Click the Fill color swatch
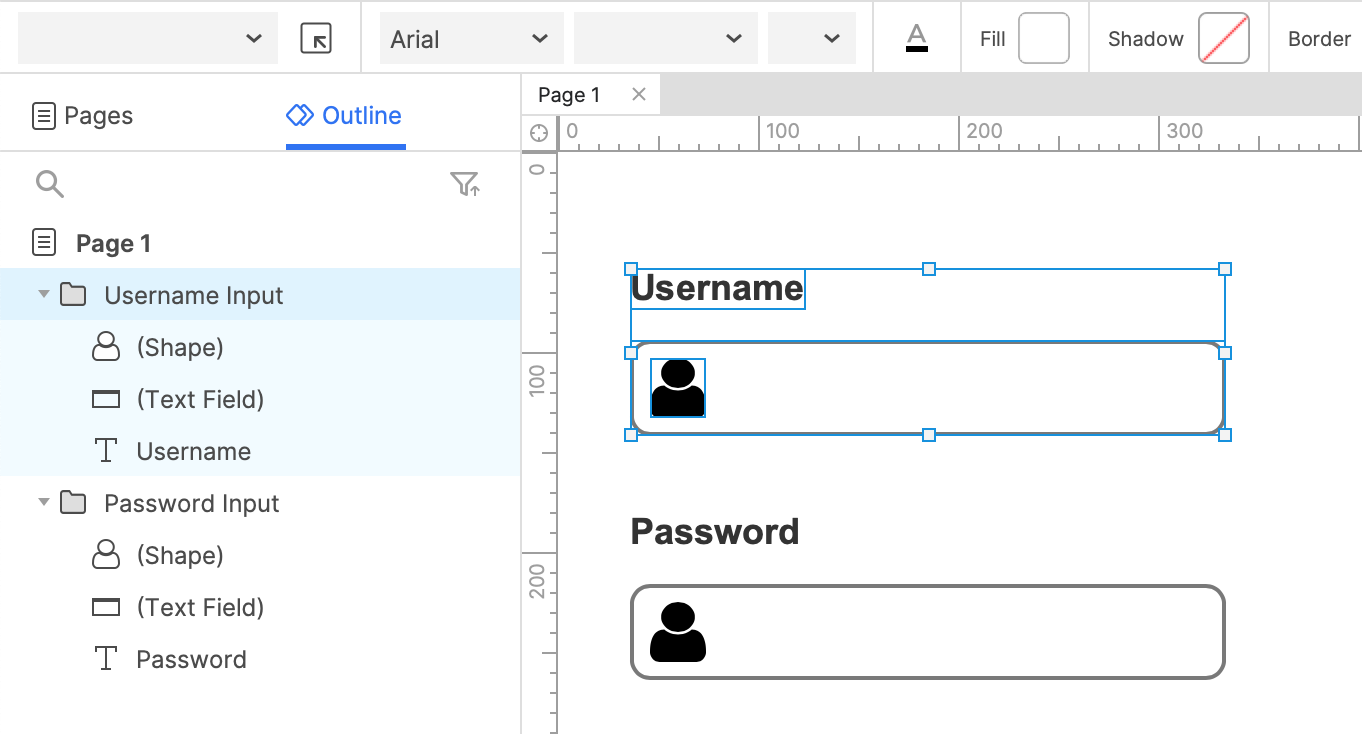1362x734 pixels. coord(1043,38)
